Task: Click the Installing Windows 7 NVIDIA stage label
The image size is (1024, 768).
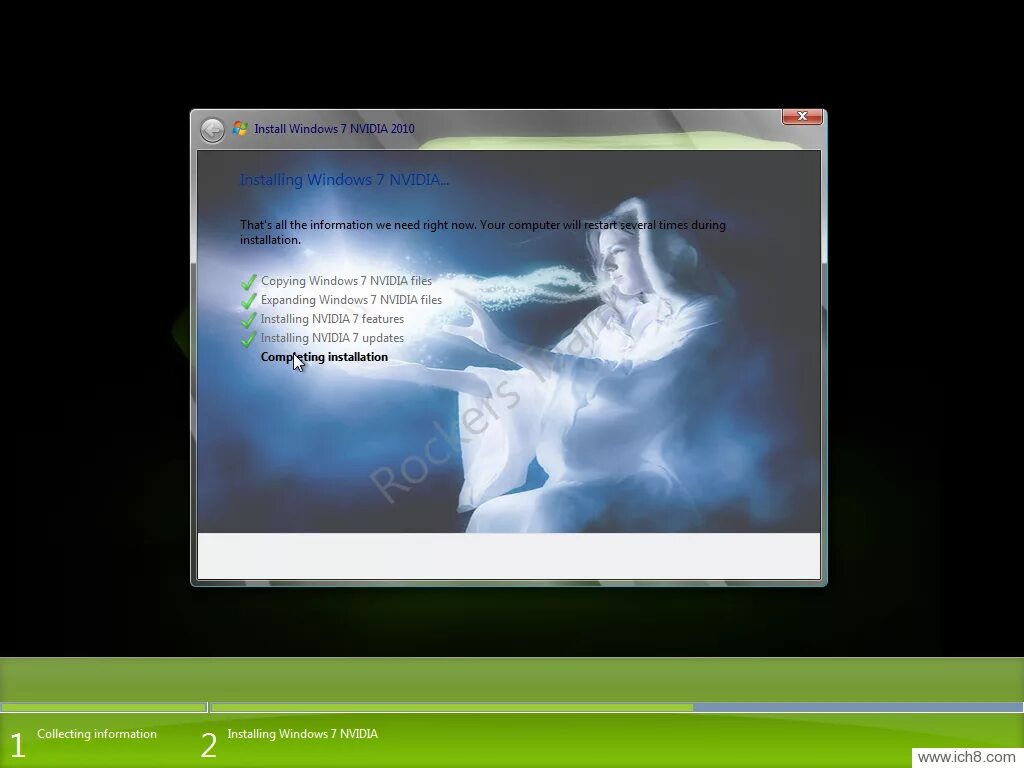Action: [x=302, y=733]
